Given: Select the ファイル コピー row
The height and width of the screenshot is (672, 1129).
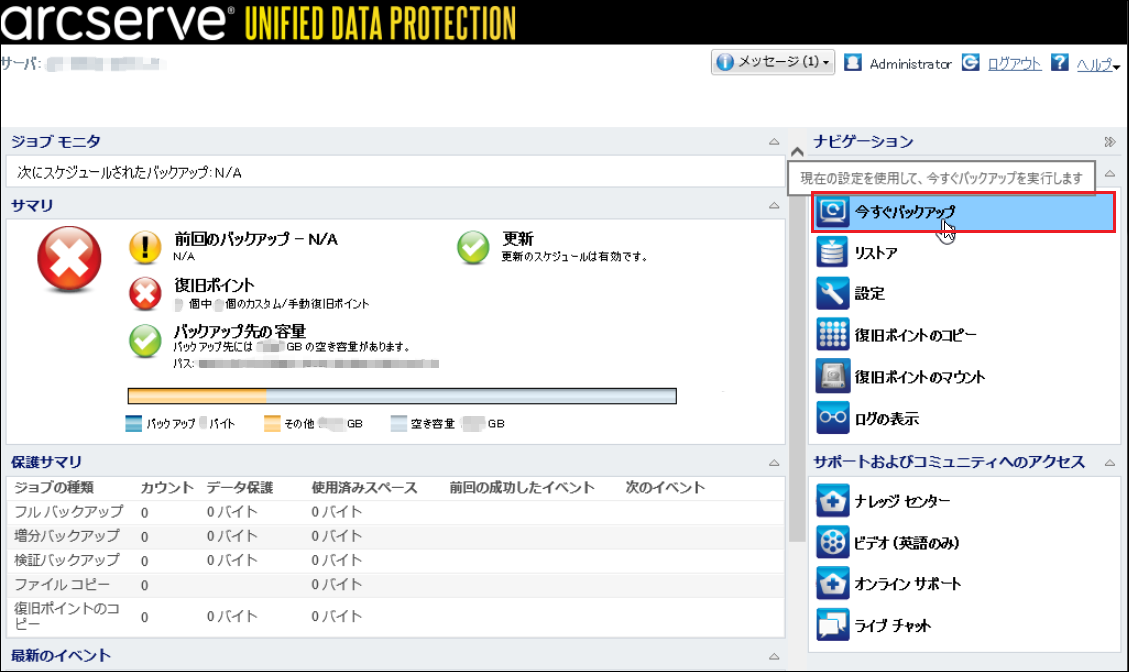Looking at the screenshot, I should [396, 585].
